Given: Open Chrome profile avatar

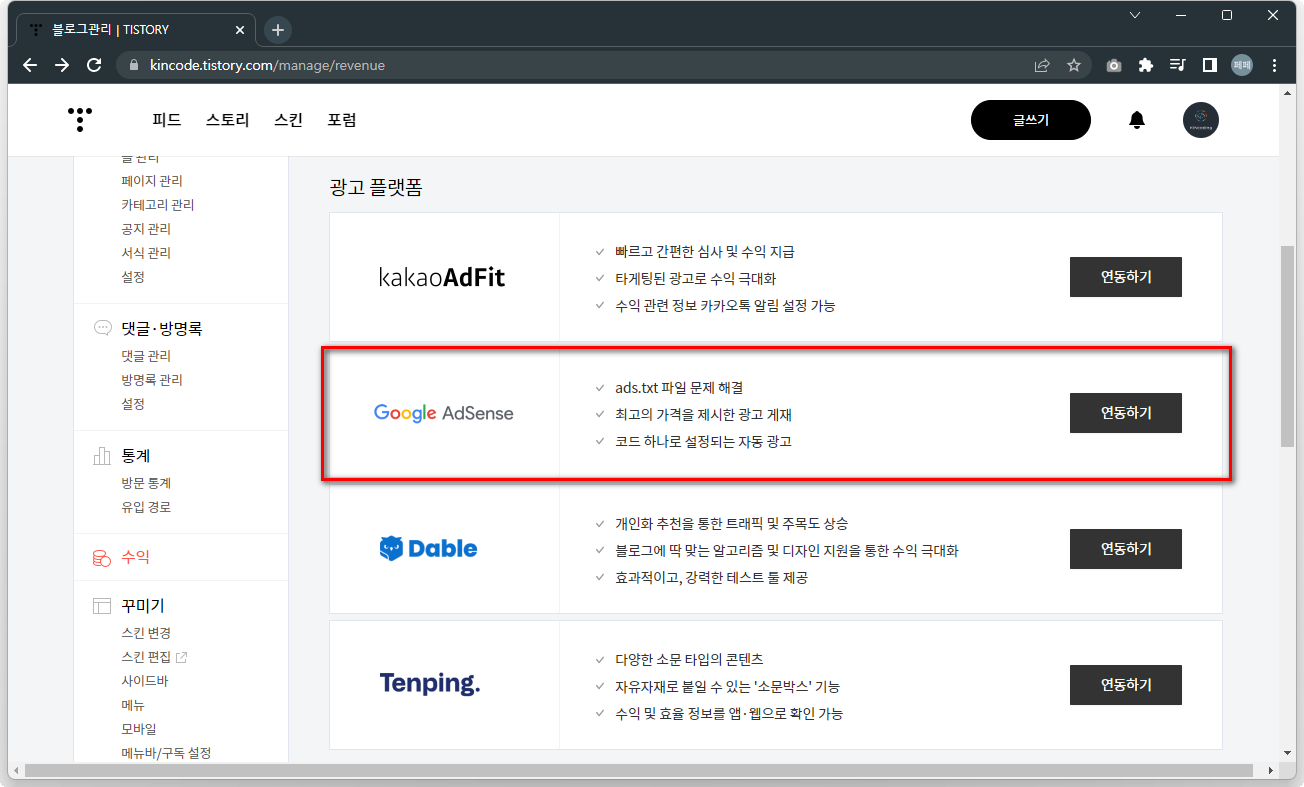Looking at the screenshot, I should pos(1242,65).
